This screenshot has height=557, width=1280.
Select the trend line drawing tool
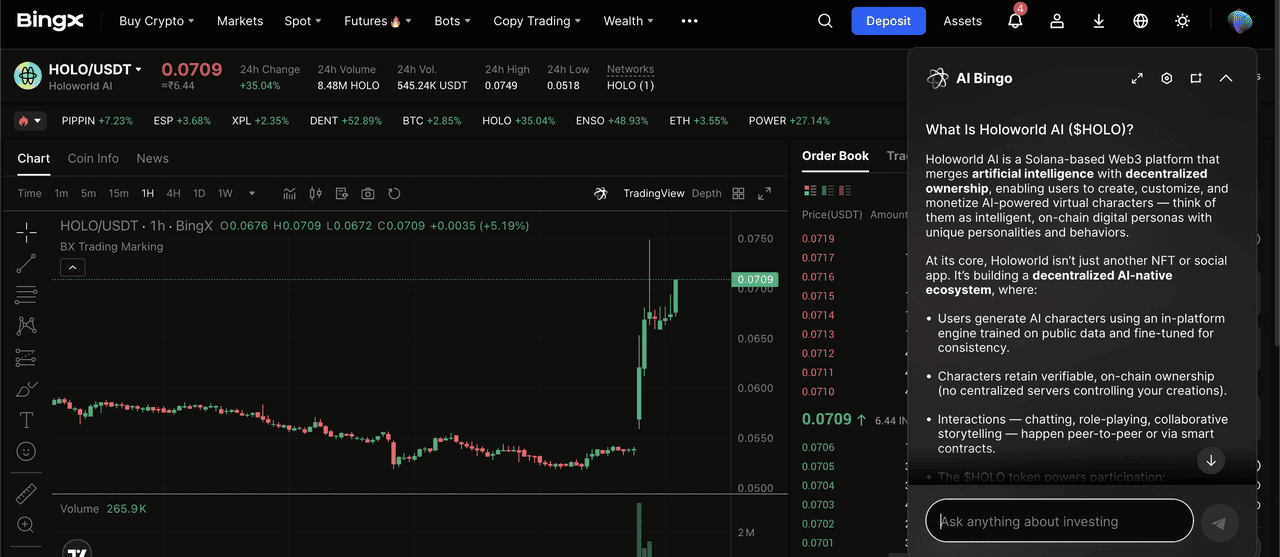click(26, 264)
